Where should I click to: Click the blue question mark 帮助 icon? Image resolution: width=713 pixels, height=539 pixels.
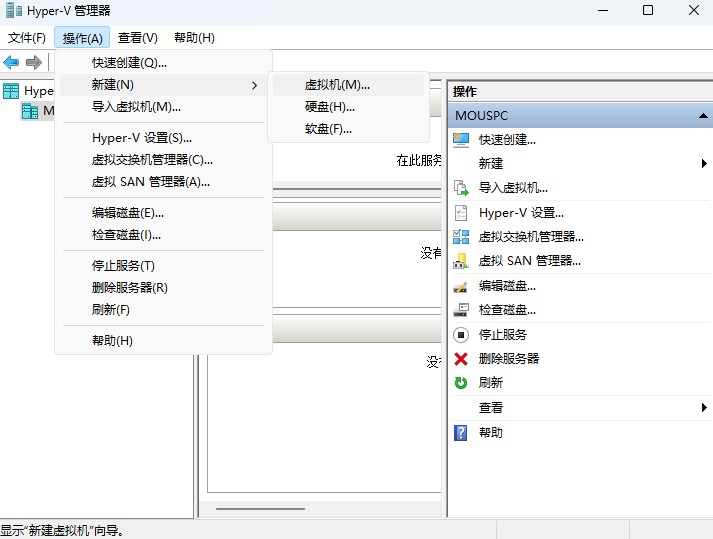point(461,432)
